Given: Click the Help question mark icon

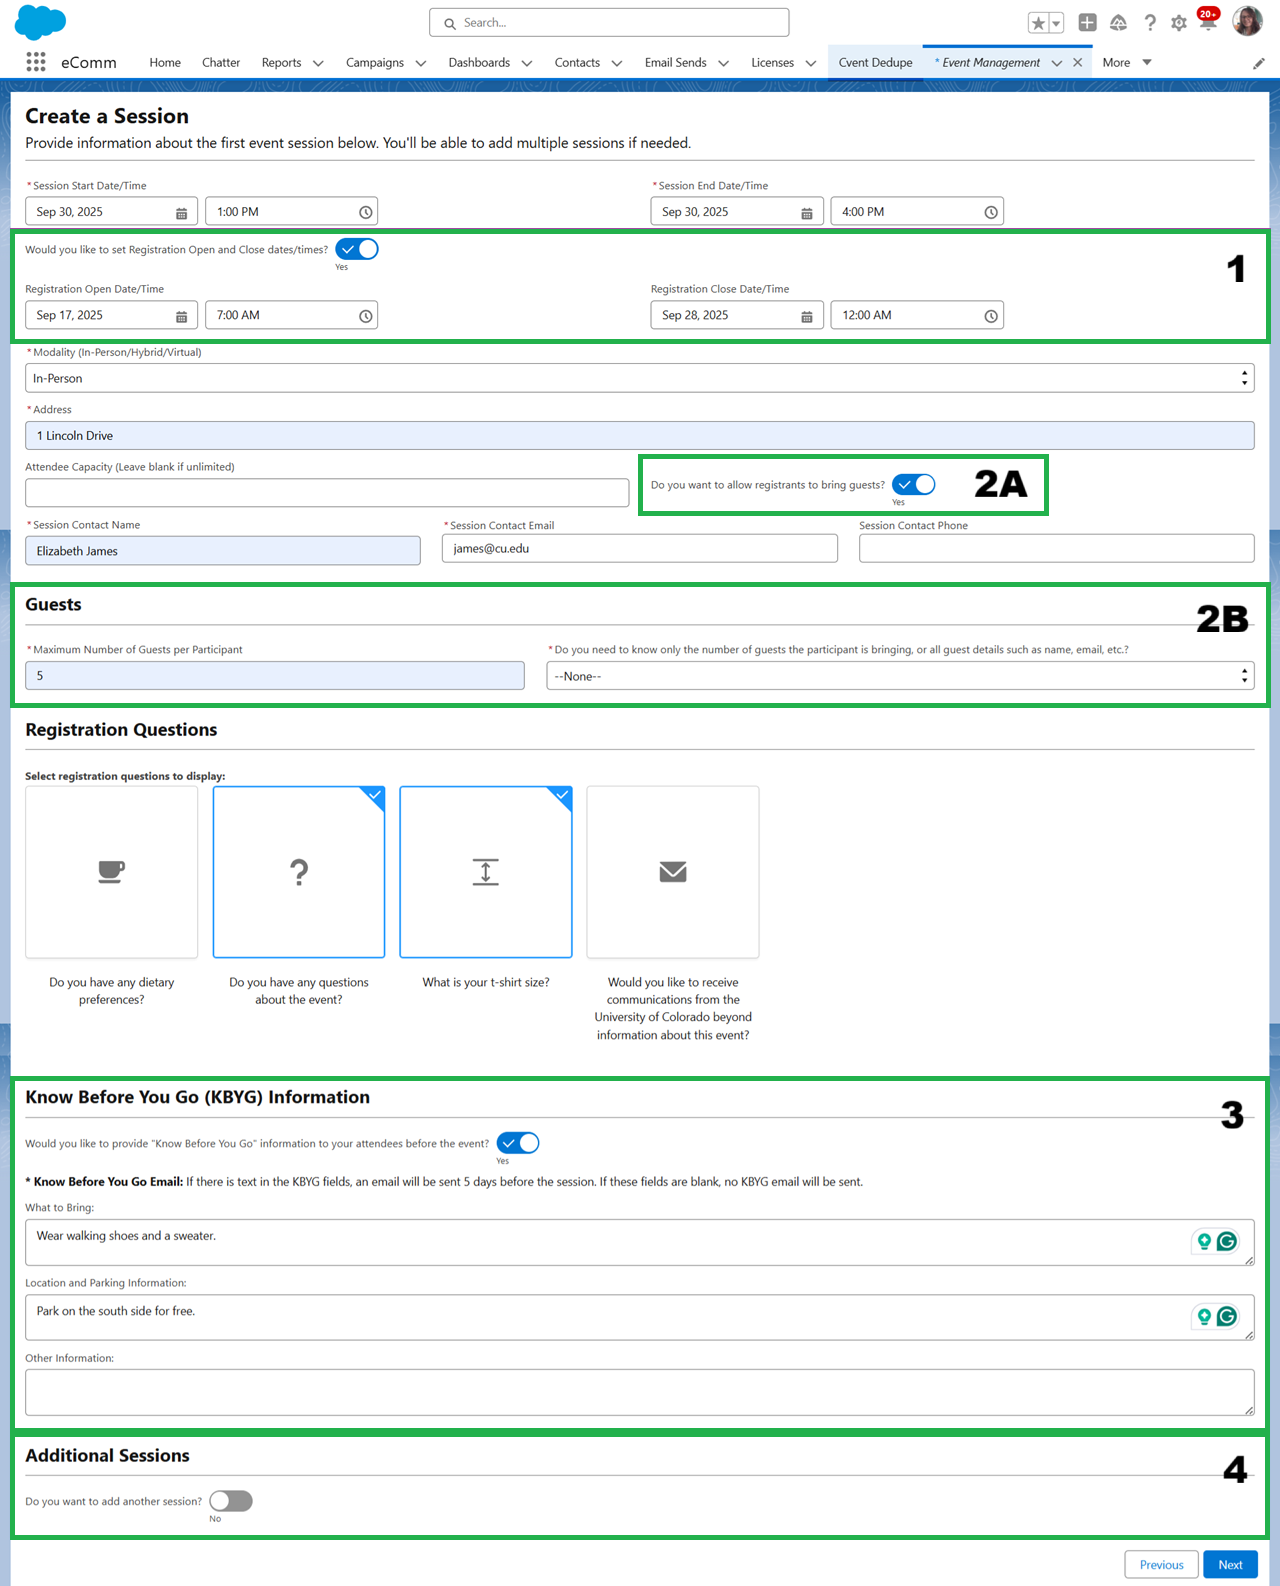Looking at the screenshot, I should coord(1150,23).
